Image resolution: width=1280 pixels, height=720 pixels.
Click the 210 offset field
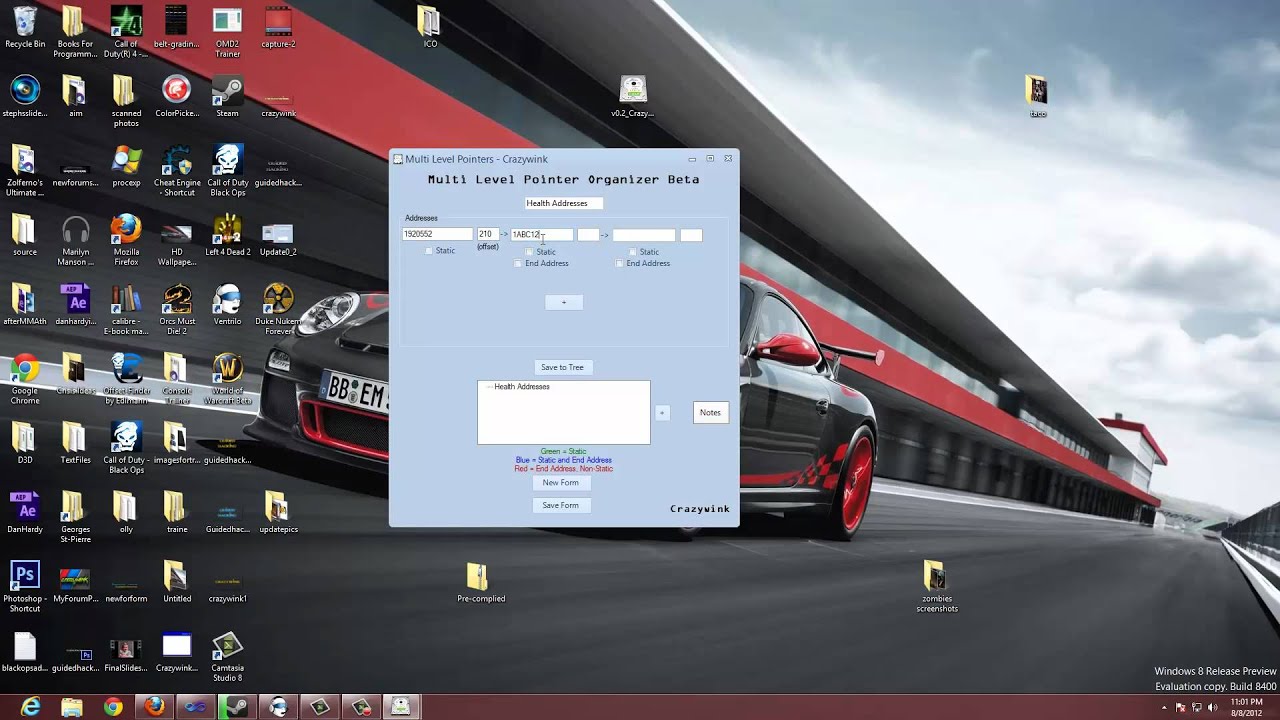487,234
